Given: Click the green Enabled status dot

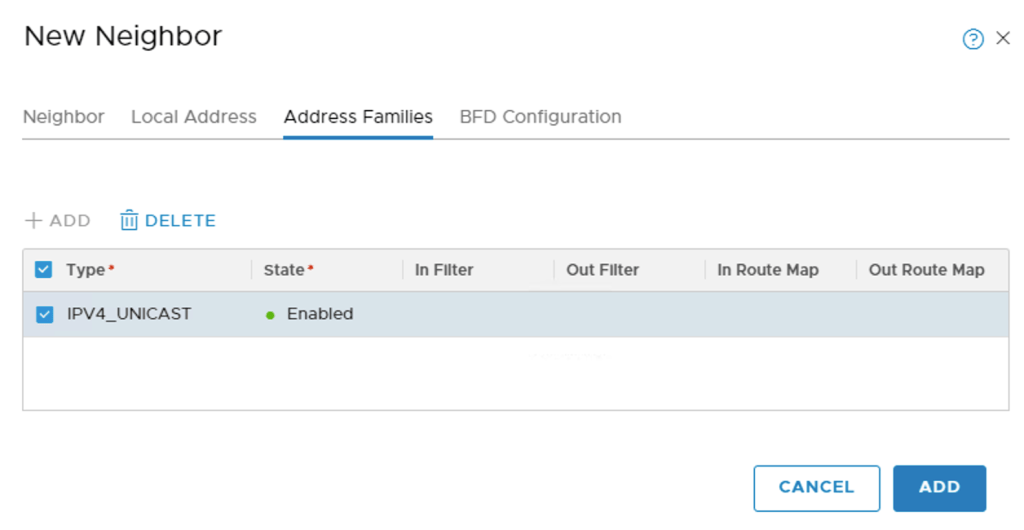Looking at the screenshot, I should pyautogui.click(x=270, y=315).
